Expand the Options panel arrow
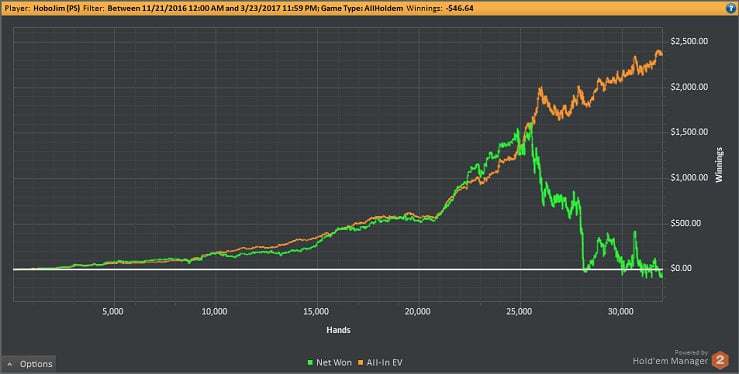 [x=10, y=364]
